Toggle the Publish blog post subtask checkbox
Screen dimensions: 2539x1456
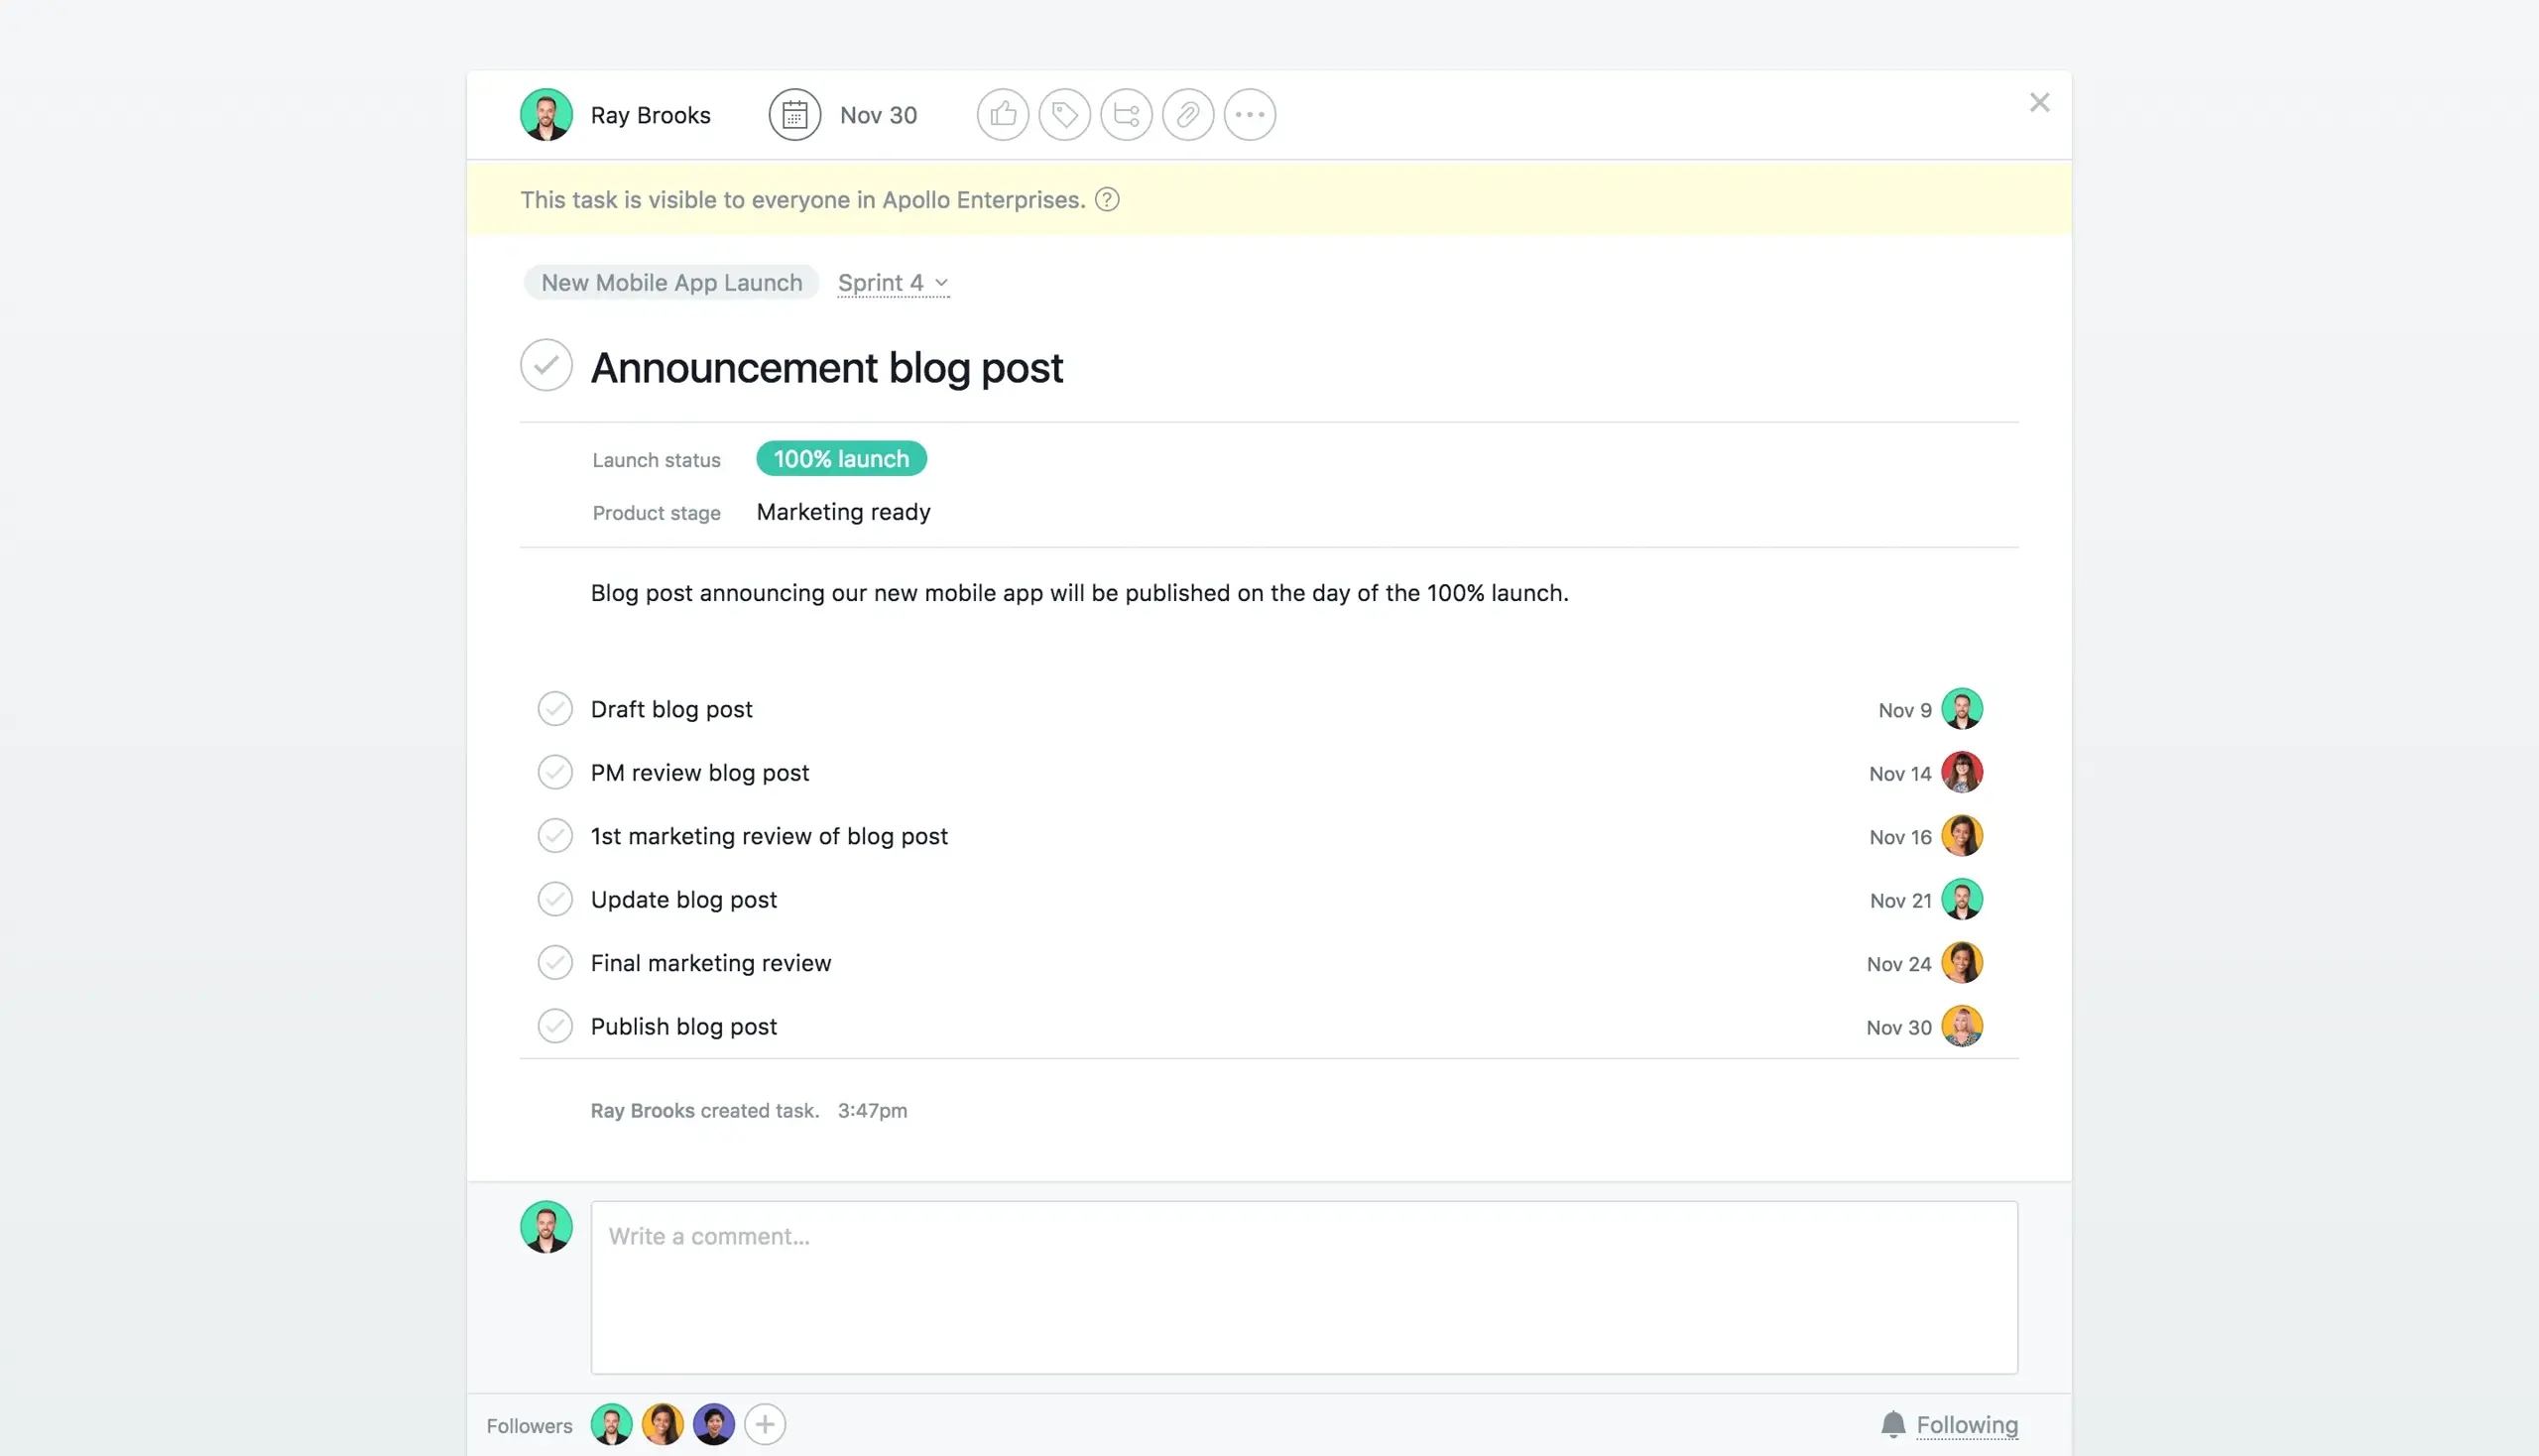(x=556, y=1026)
